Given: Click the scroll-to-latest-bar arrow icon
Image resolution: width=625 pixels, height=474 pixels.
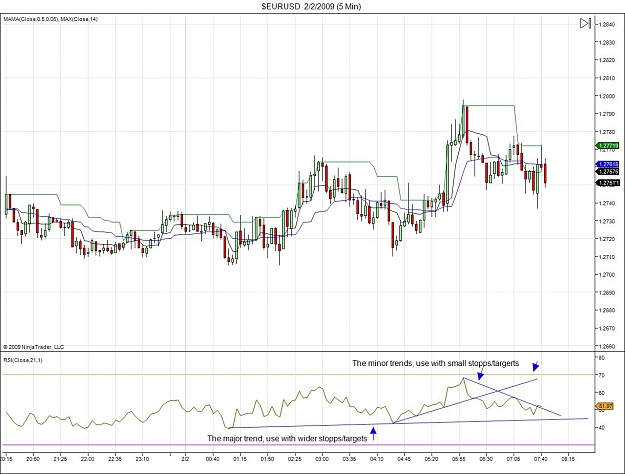Looking at the screenshot, I should [585, 24].
